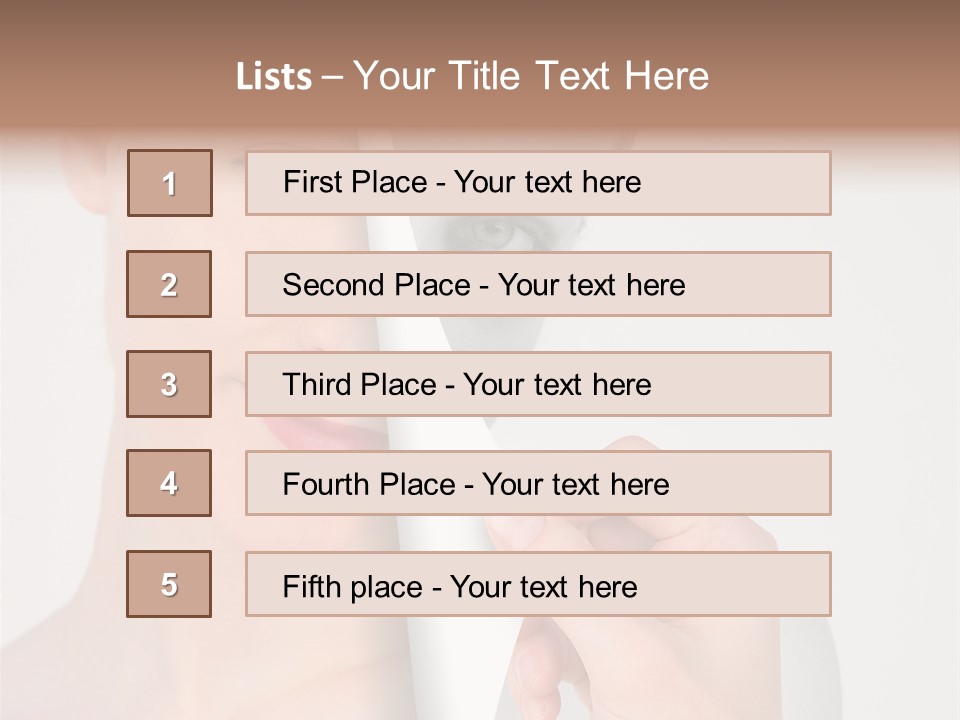Click the lips in the background photo
This screenshot has height=720, width=960.
[317, 433]
